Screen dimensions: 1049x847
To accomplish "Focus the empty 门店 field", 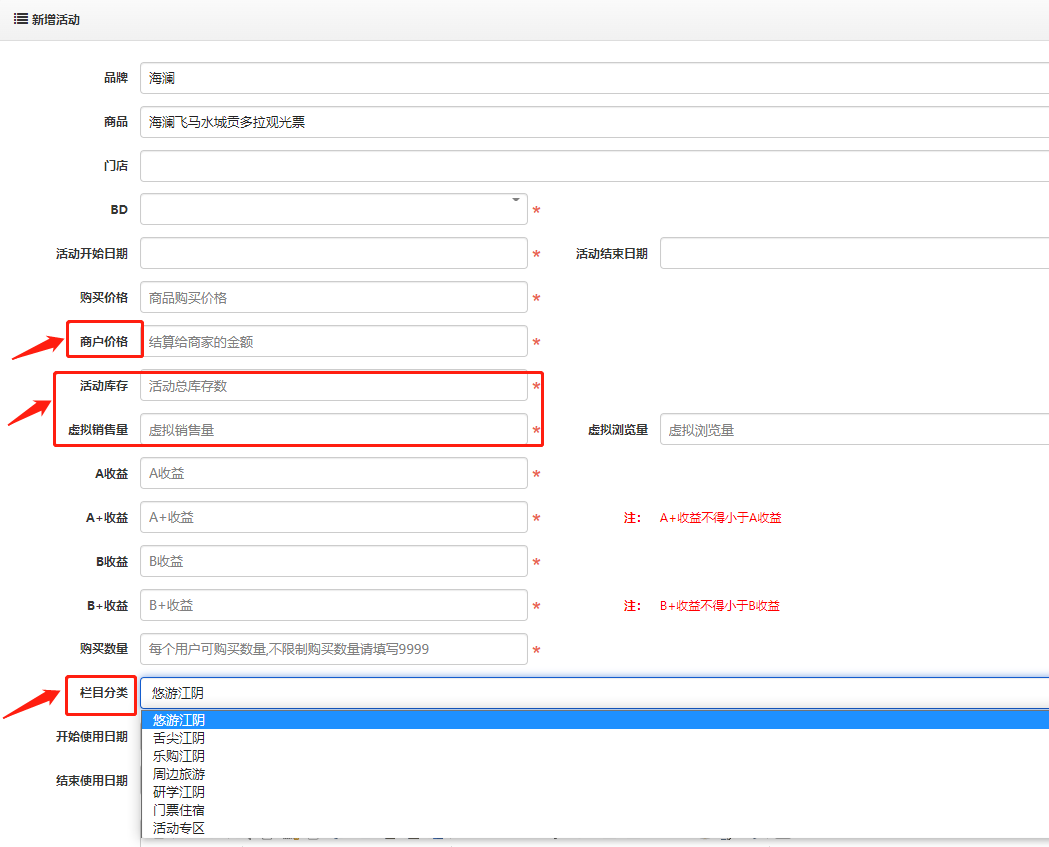I will (594, 166).
